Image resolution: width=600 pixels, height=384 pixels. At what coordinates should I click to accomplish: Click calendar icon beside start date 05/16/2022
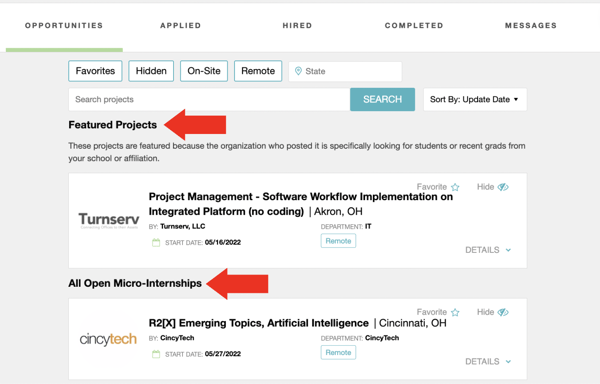click(x=156, y=242)
